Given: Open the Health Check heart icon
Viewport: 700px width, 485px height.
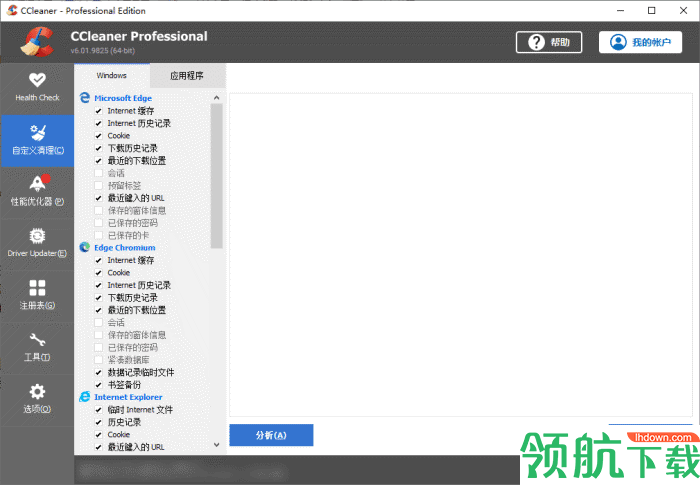Looking at the screenshot, I should coord(37,79).
